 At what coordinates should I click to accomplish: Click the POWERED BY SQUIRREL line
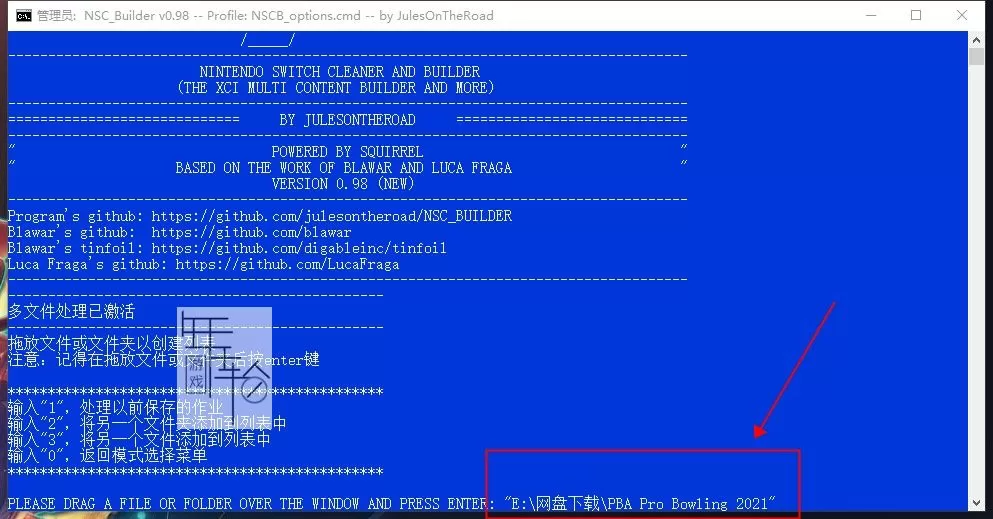tap(347, 151)
